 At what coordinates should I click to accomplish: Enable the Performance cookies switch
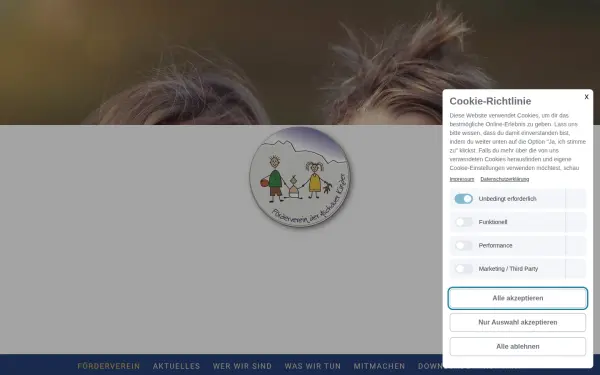(463, 245)
